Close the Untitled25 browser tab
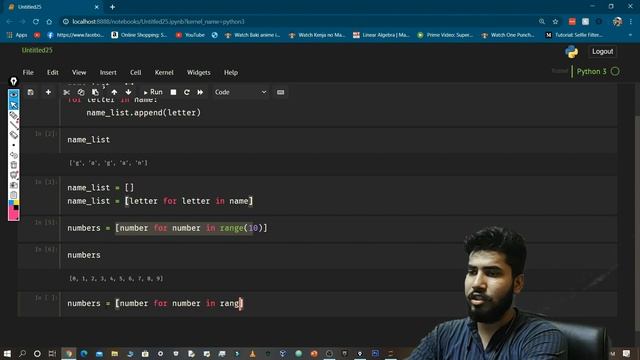This screenshot has width=640, height=360. (97, 7)
